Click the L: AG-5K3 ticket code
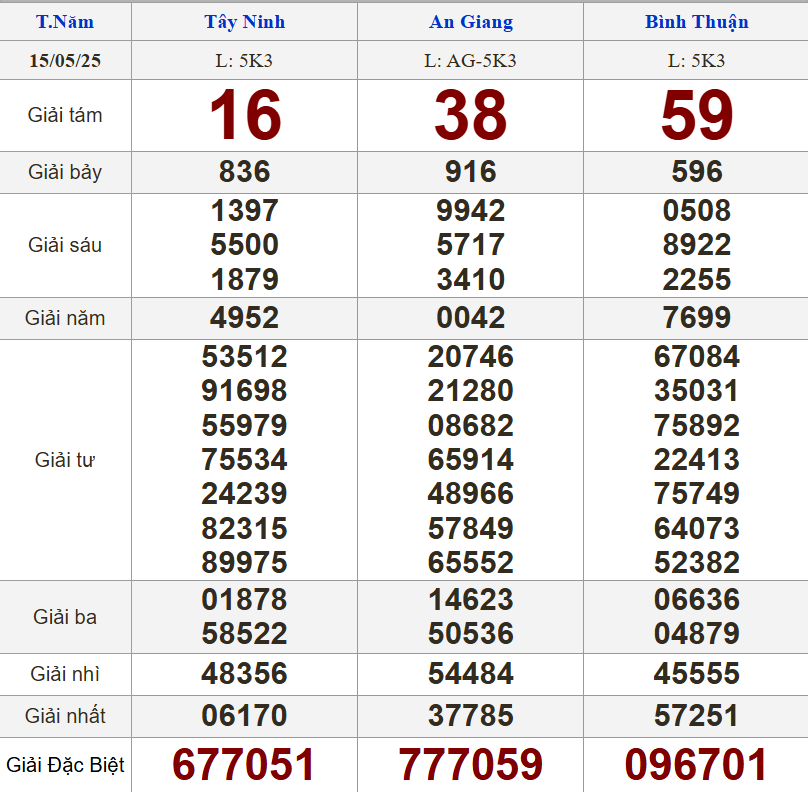The width and height of the screenshot is (808, 792). 470,61
